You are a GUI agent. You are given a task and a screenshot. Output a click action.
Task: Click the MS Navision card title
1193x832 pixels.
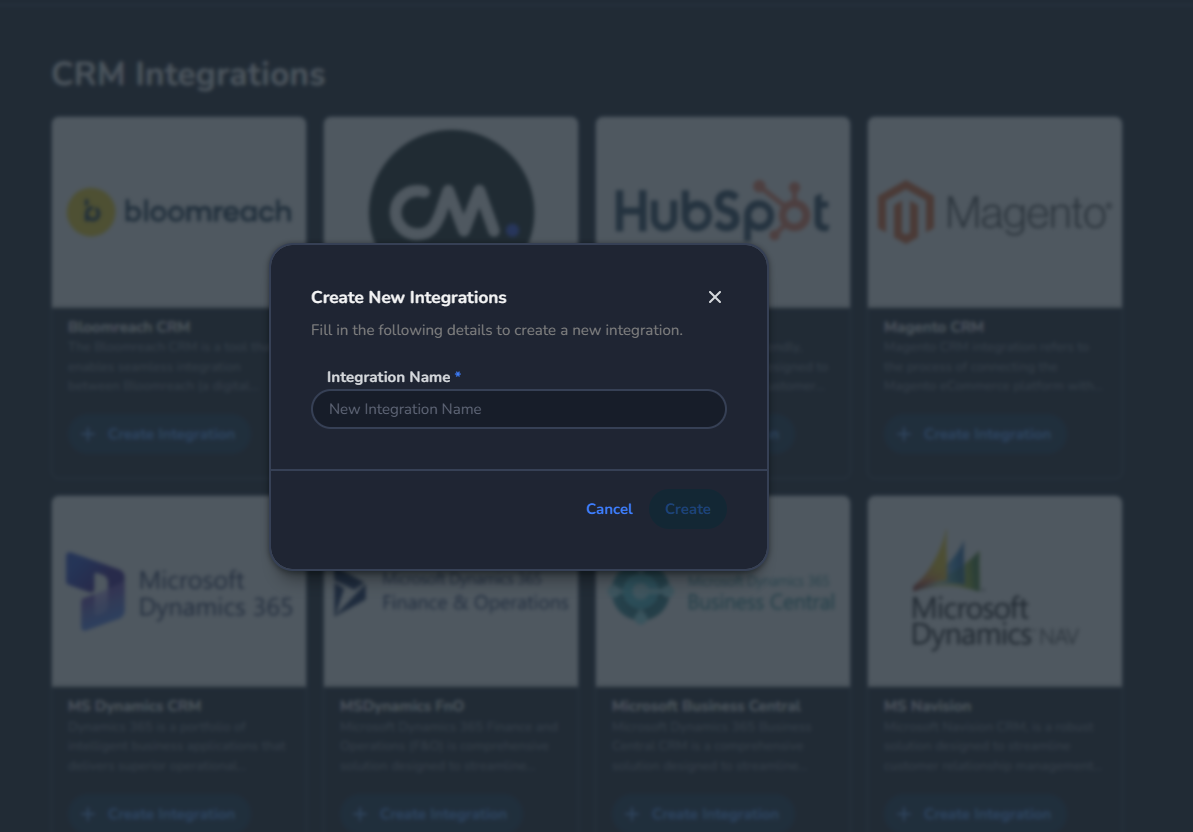[x=927, y=707]
